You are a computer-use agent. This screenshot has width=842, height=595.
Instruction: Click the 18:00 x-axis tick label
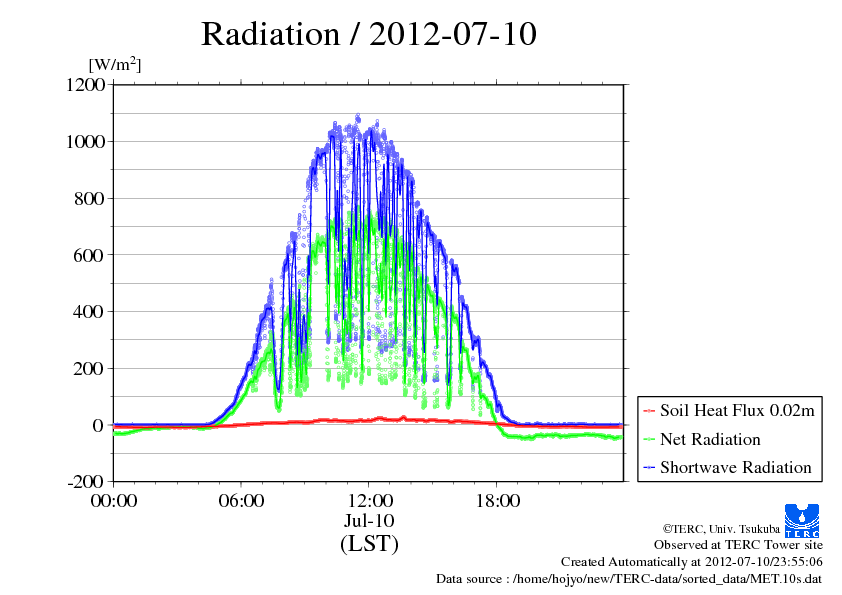click(496, 501)
